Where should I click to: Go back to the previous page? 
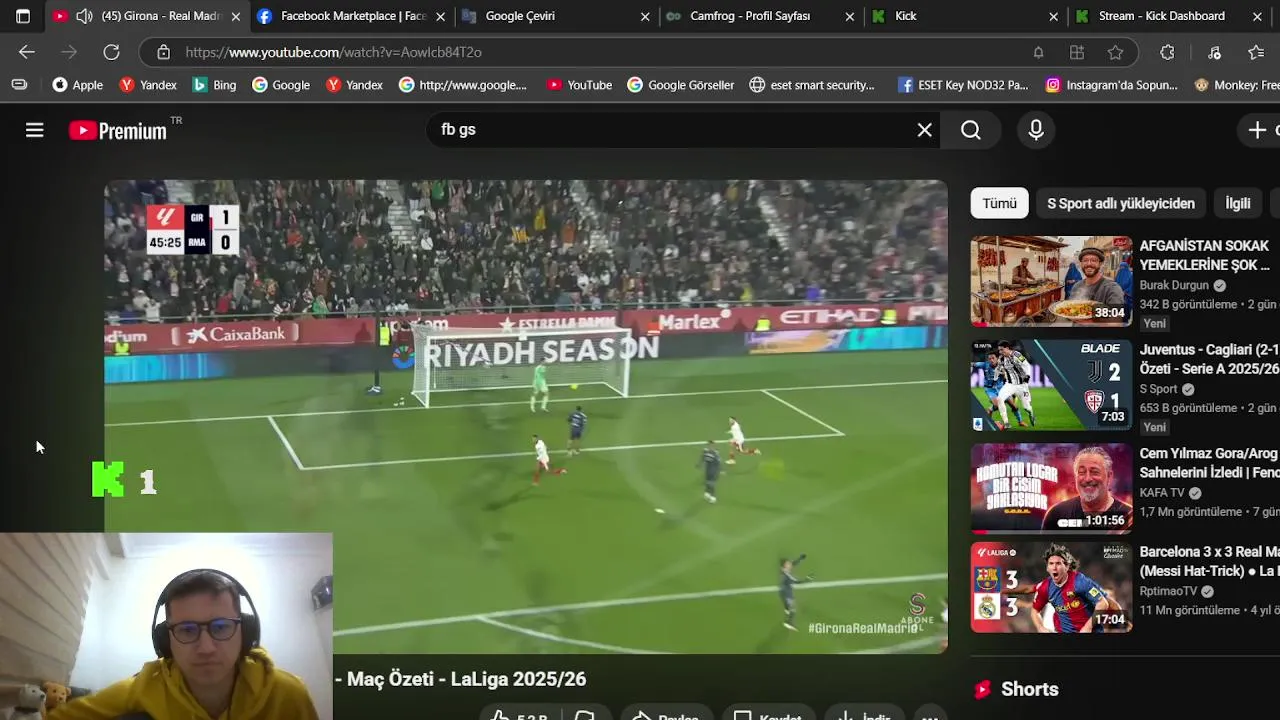[x=27, y=52]
